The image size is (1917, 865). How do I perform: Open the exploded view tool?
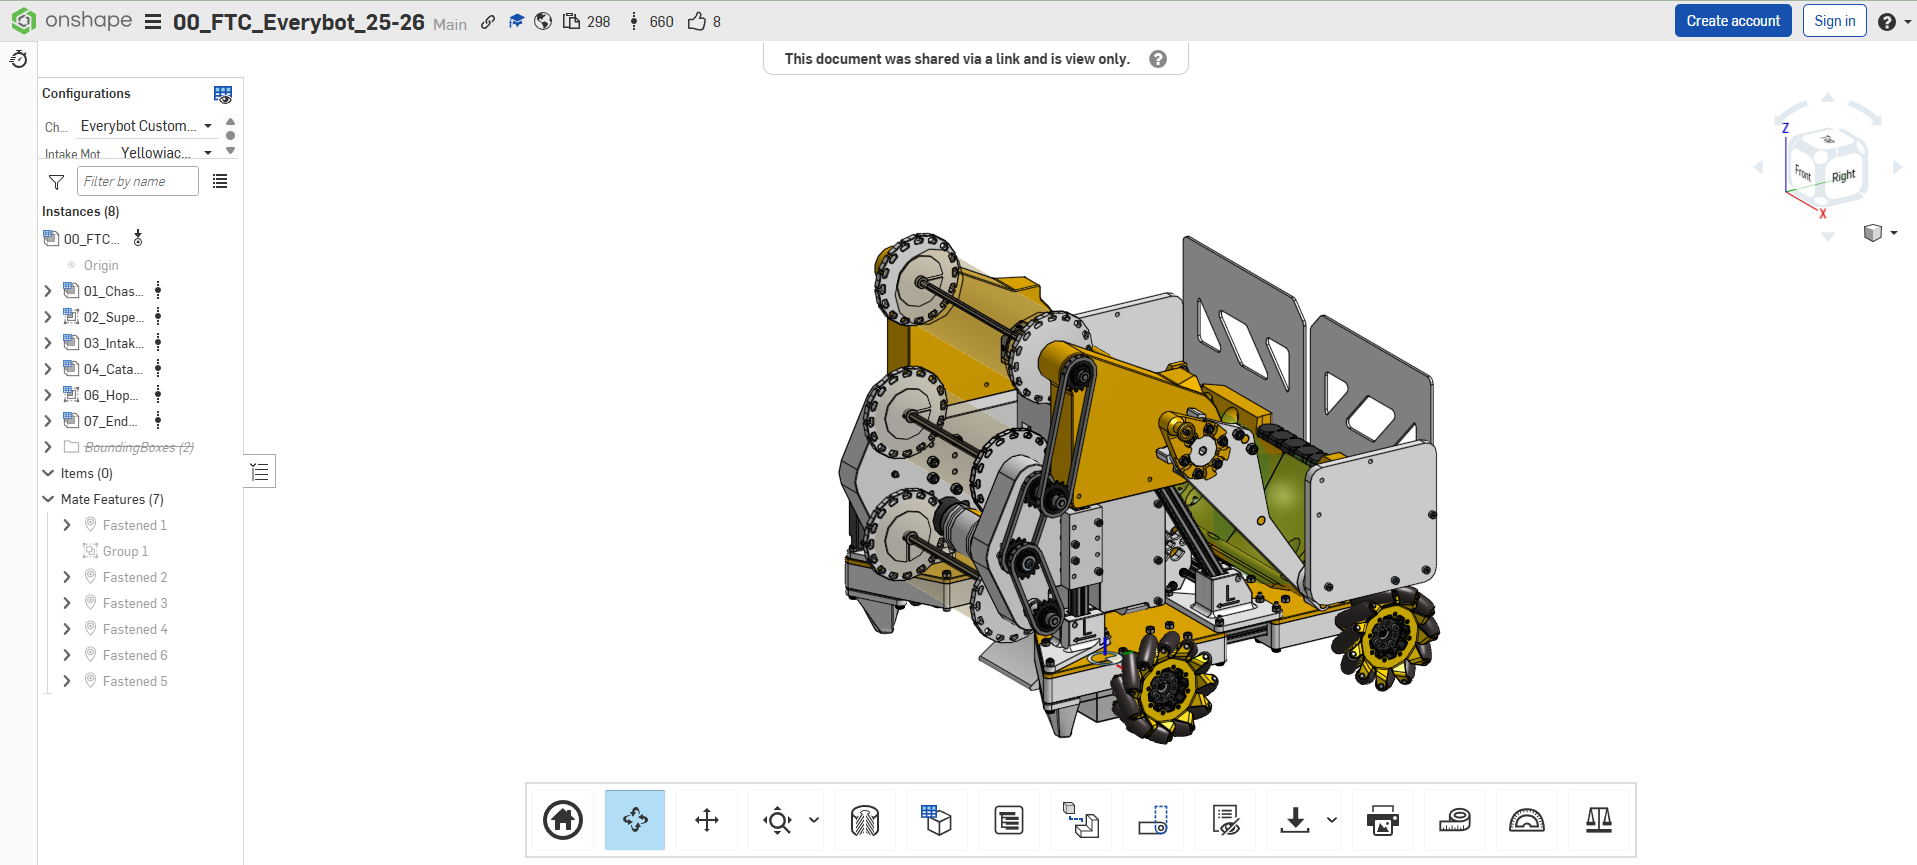[x=1081, y=821]
